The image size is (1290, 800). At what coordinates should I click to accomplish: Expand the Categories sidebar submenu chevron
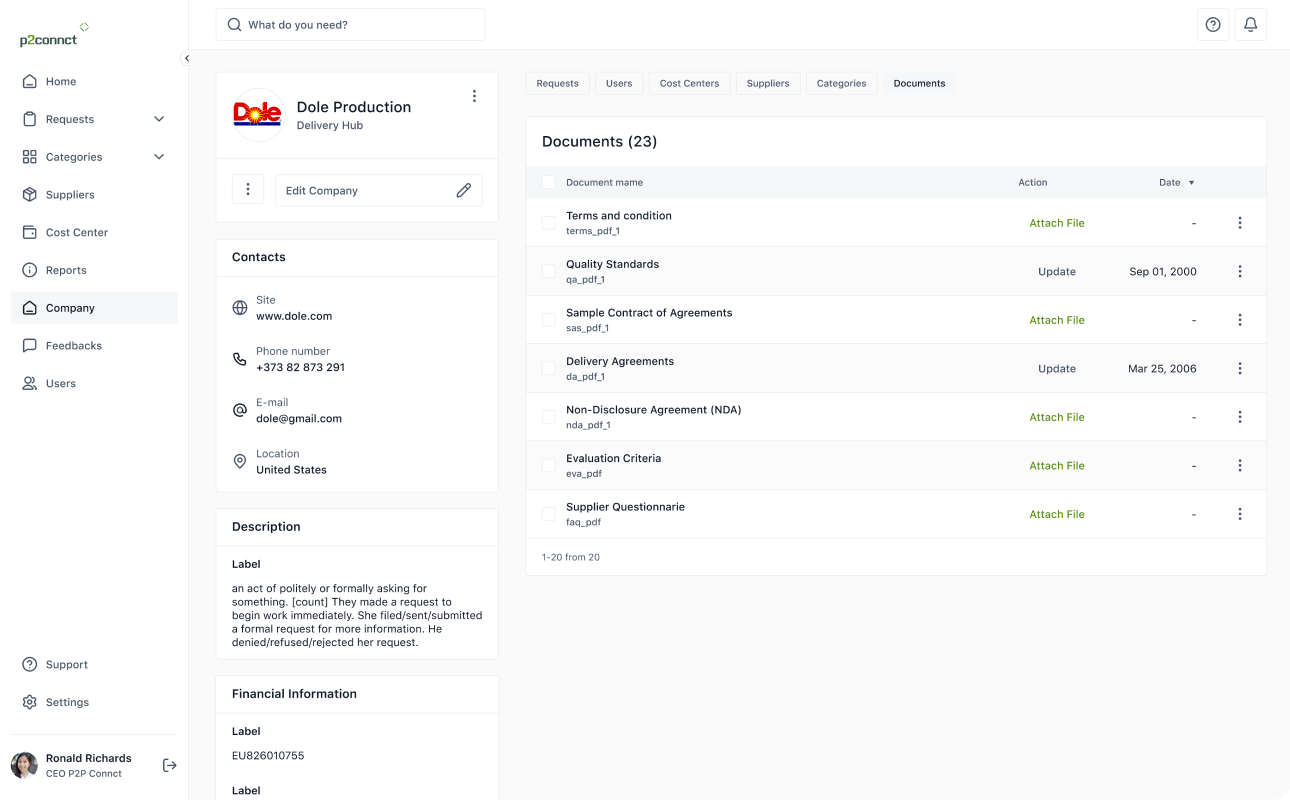click(159, 157)
